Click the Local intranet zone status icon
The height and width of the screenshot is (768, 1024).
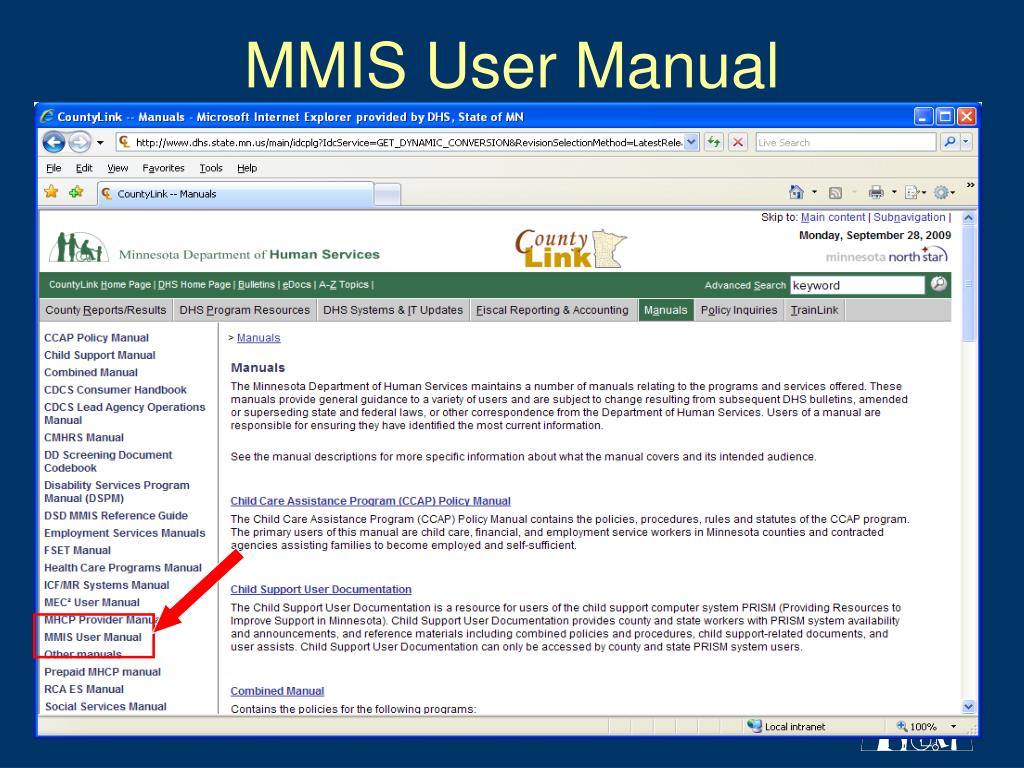[754, 726]
